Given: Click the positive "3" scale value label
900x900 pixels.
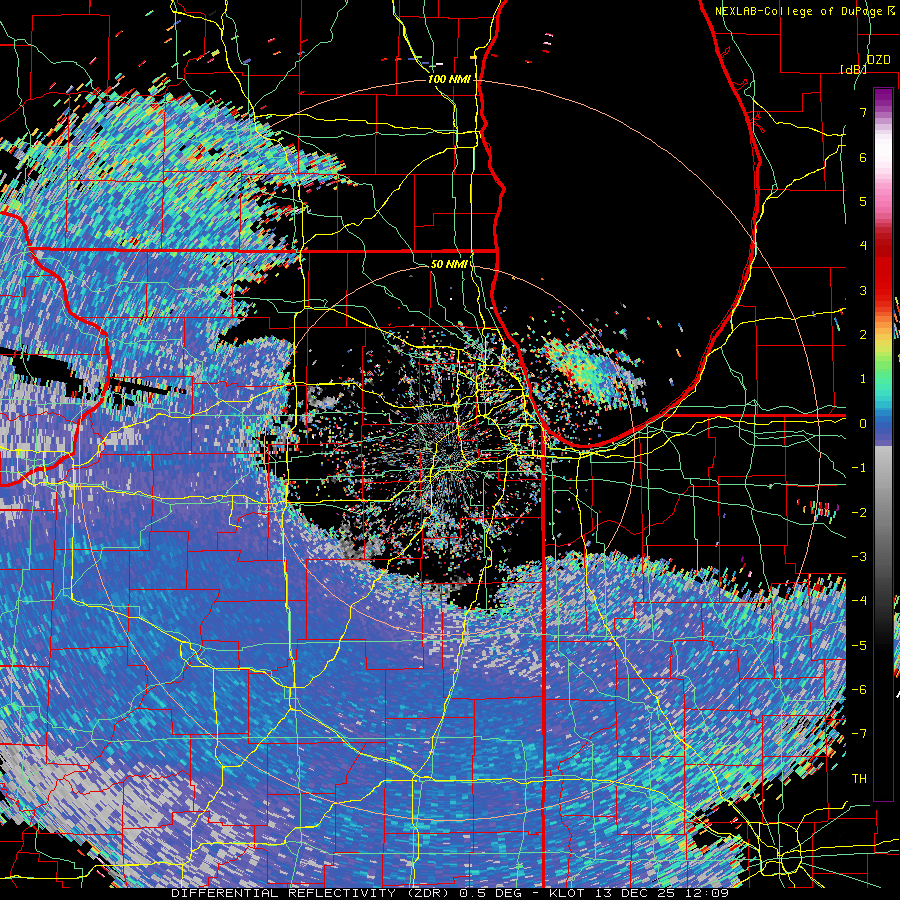Looking at the screenshot, I should coord(863,290).
